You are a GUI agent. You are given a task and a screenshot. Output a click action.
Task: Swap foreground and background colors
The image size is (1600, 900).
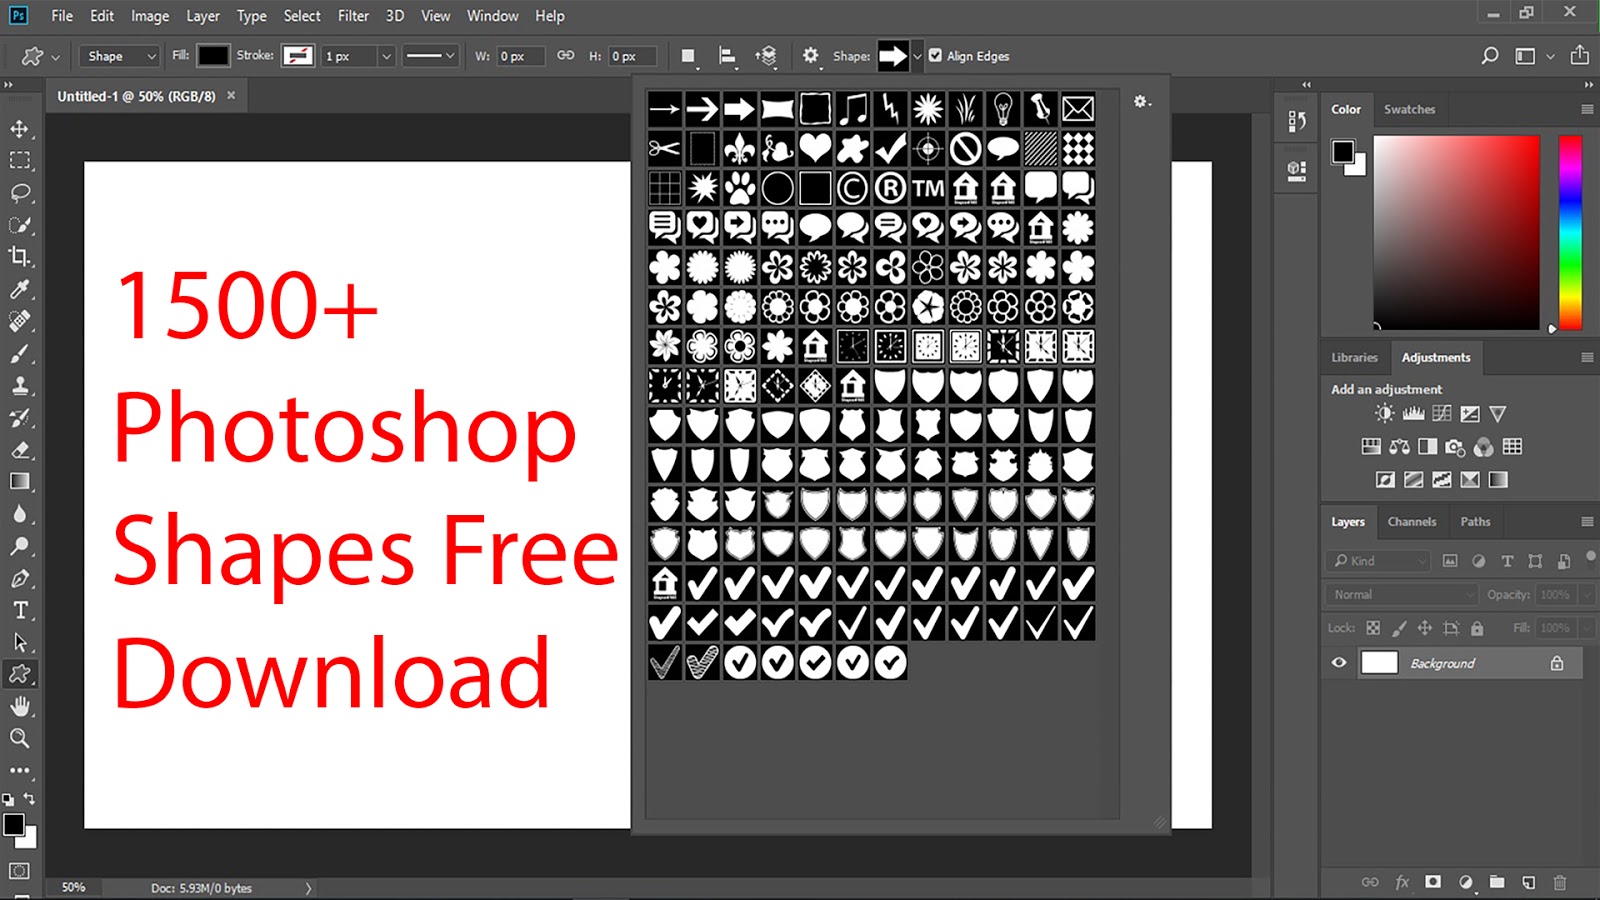(x=29, y=798)
